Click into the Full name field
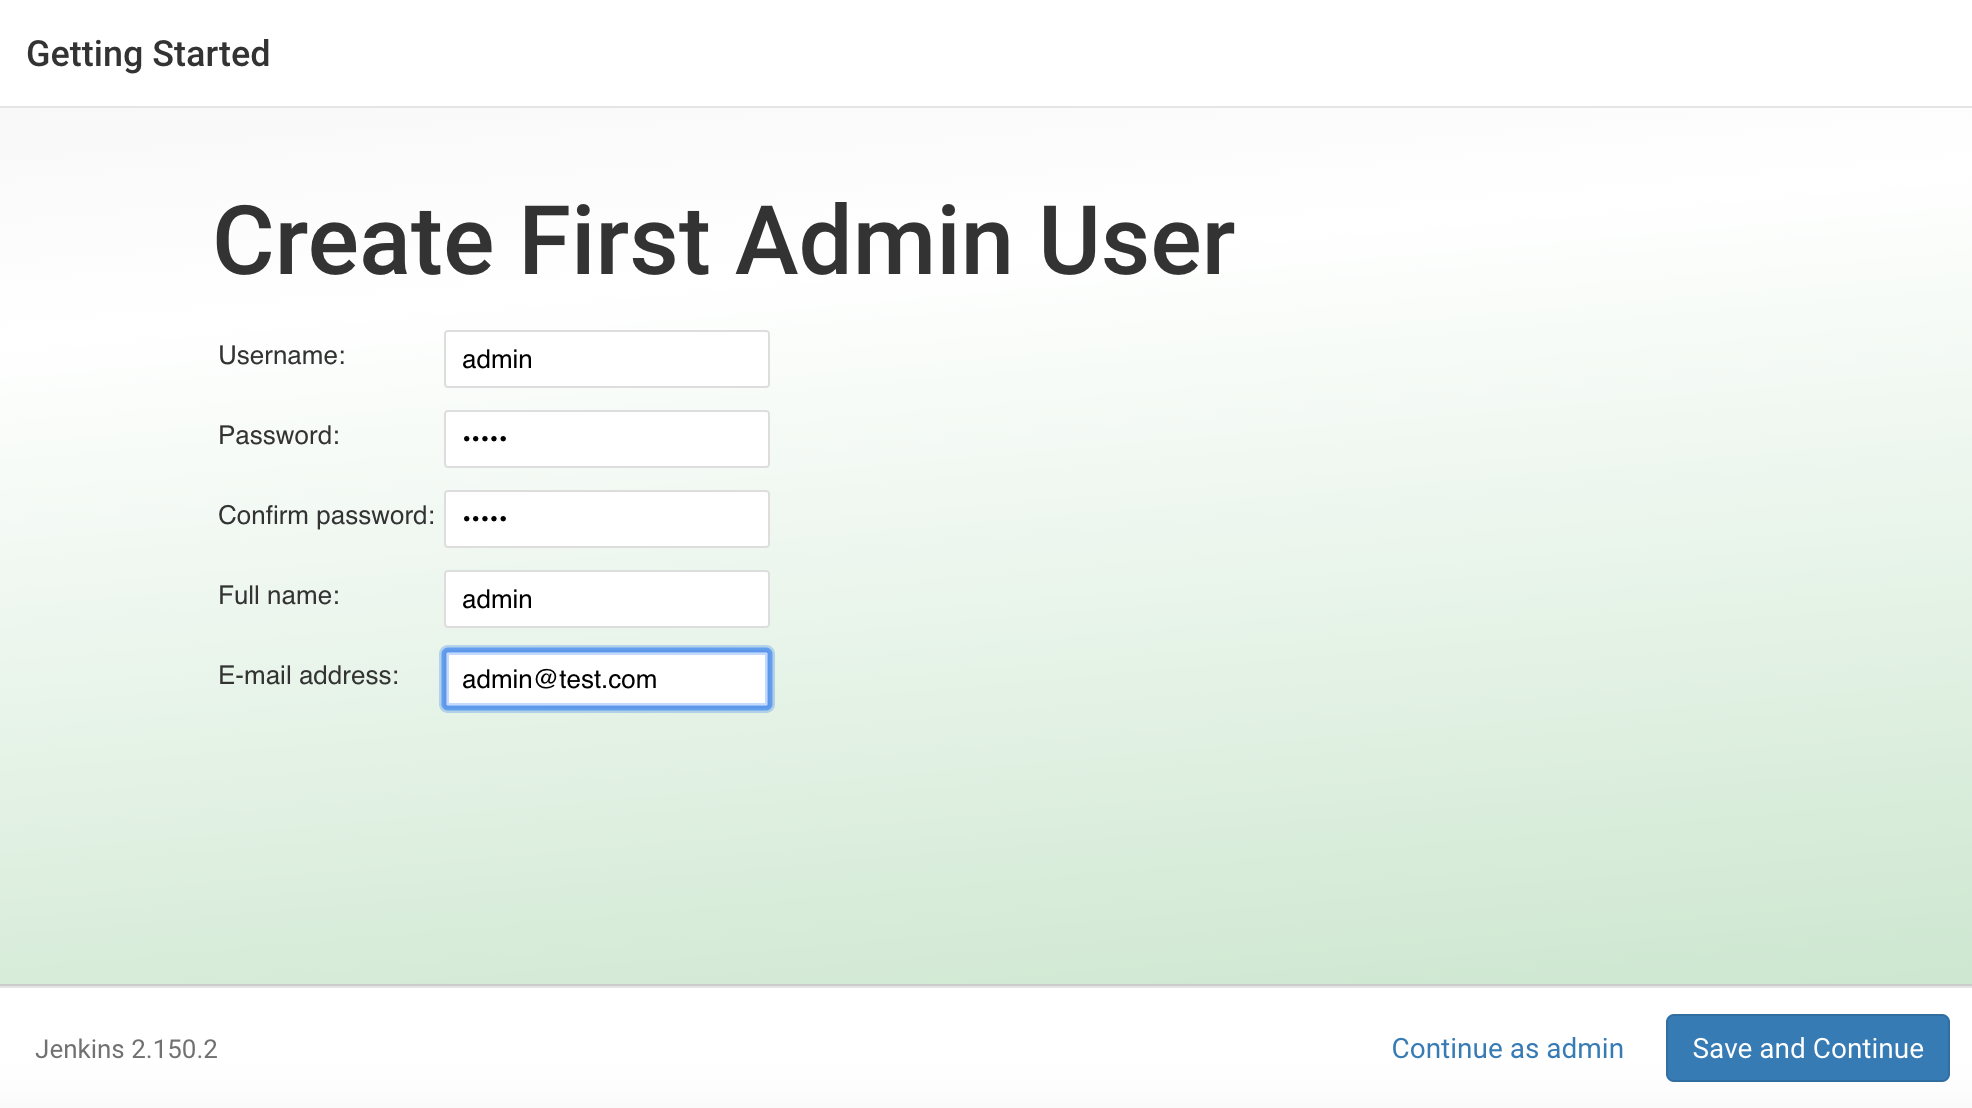Screen dimensions: 1972x1108 [606, 599]
